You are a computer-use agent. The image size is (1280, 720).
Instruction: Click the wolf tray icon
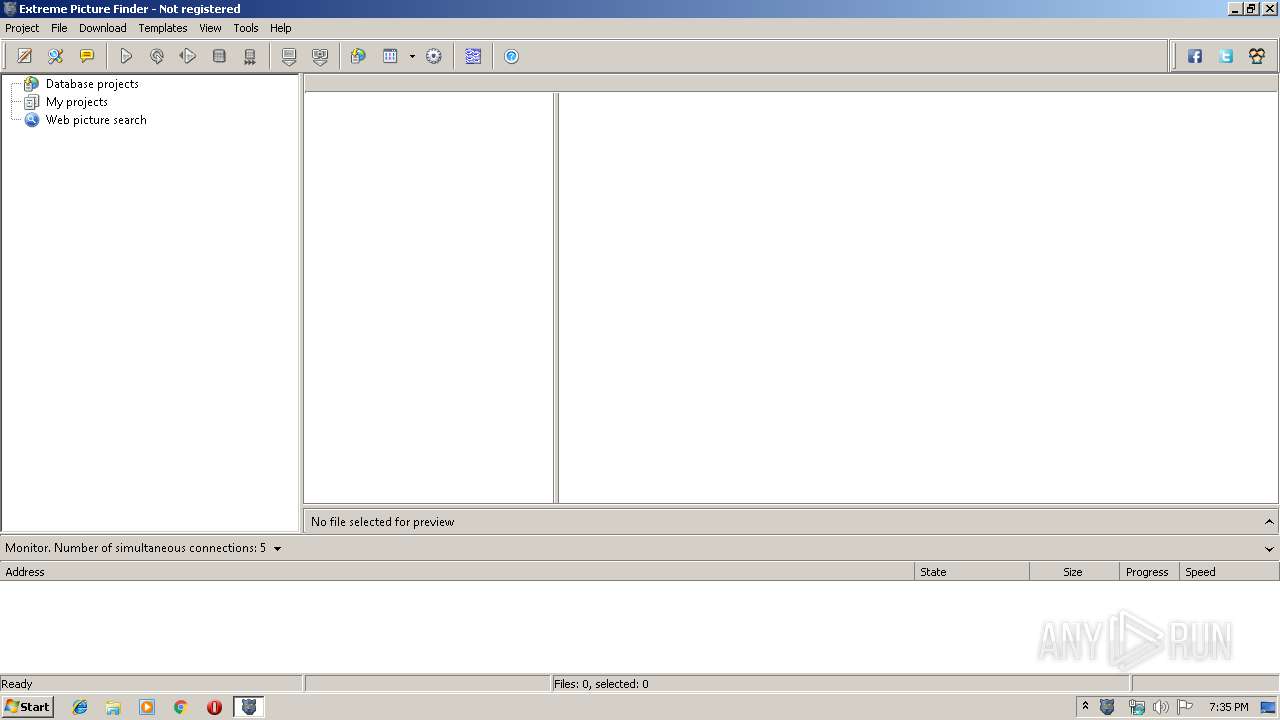[x=1107, y=707]
